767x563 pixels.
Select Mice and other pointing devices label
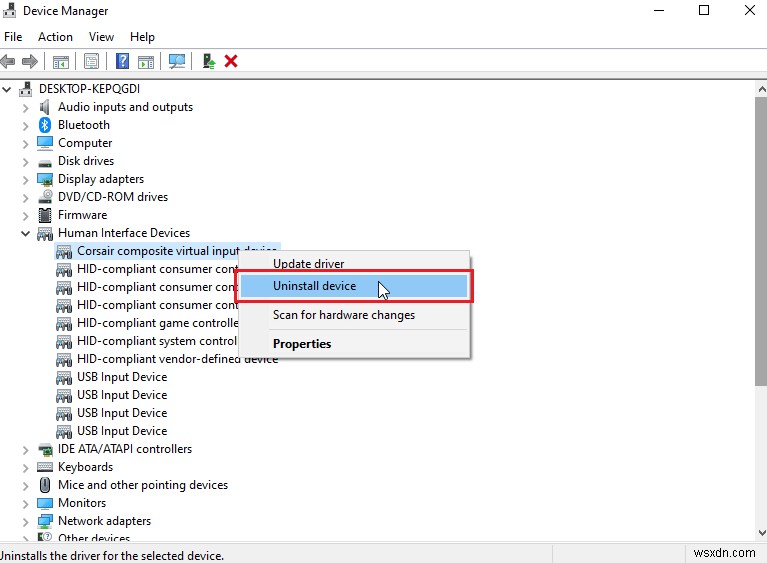[x=143, y=485]
